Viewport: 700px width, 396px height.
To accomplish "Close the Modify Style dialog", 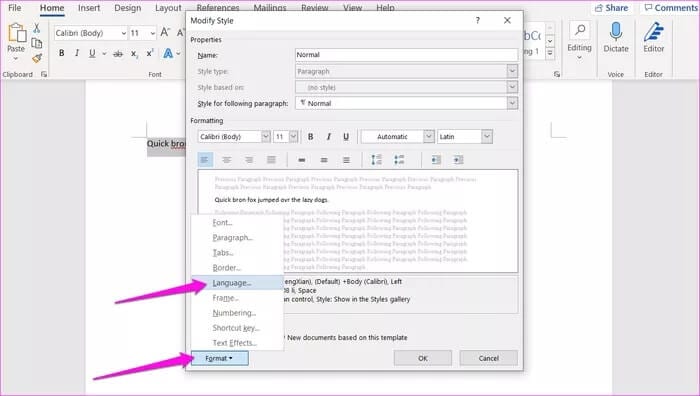I will point(507,21).
